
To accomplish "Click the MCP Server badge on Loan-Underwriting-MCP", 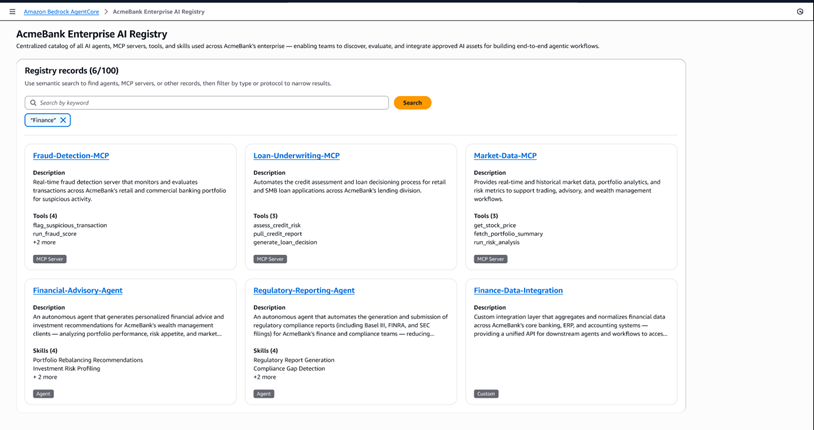I will pos(270,259).
